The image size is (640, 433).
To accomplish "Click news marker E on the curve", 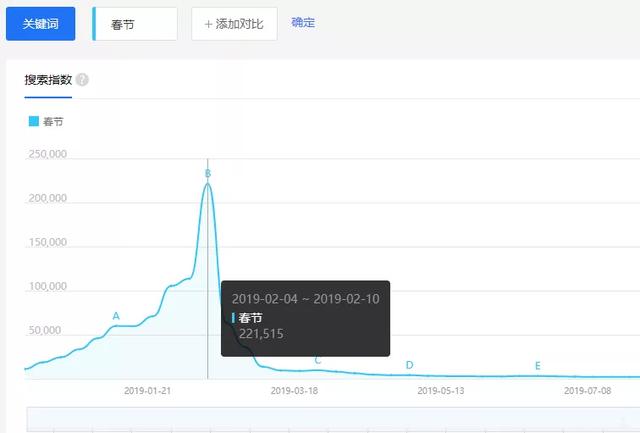I will click(x=537, y=366).
